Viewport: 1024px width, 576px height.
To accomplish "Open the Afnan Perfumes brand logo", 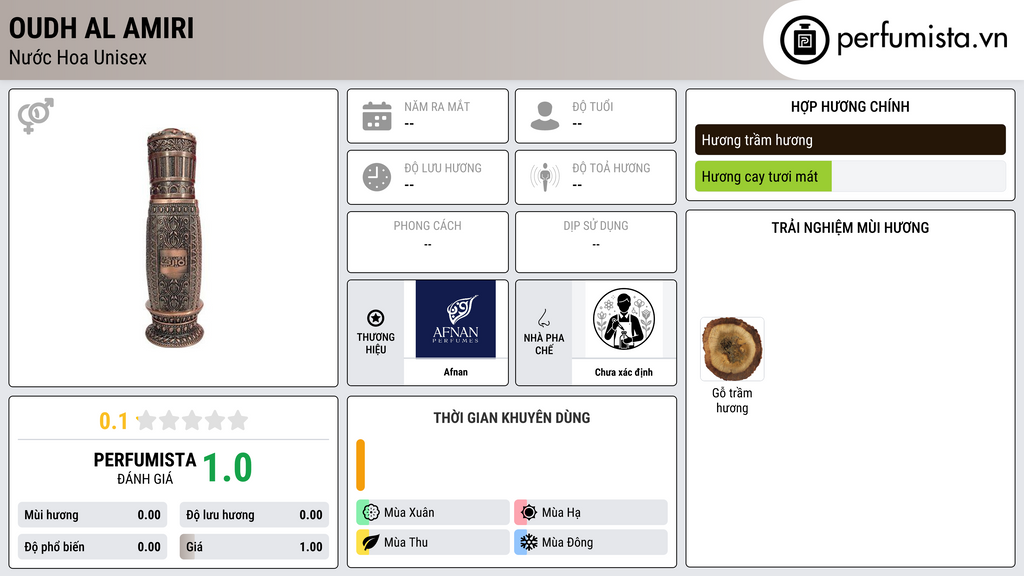I will 456,319.
